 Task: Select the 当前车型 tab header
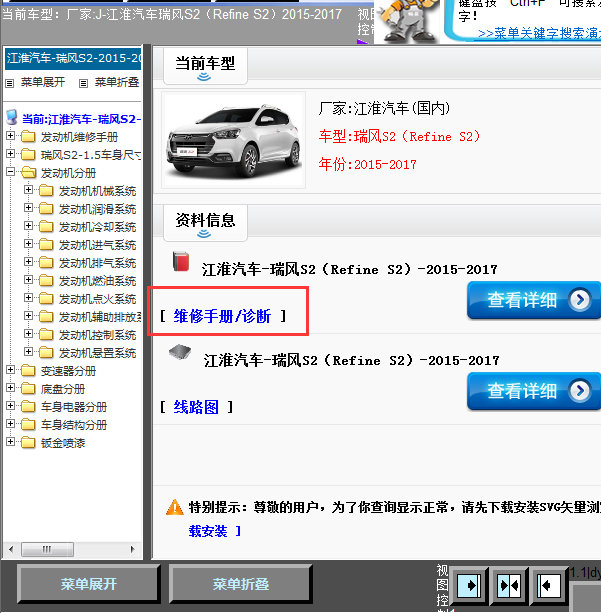205,66
